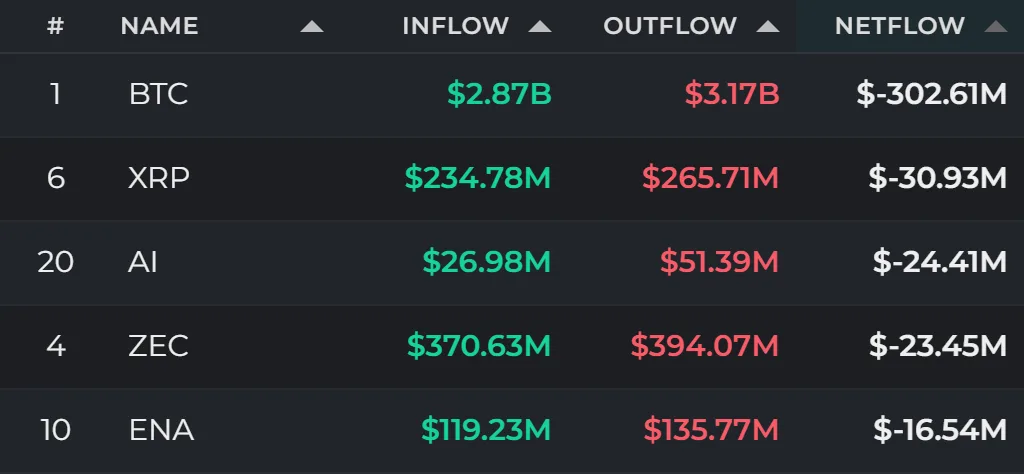Click rank number 6 in XRP row
Image resolution: width=1024 pixels, height=474 pixels.
pos(56,178)
